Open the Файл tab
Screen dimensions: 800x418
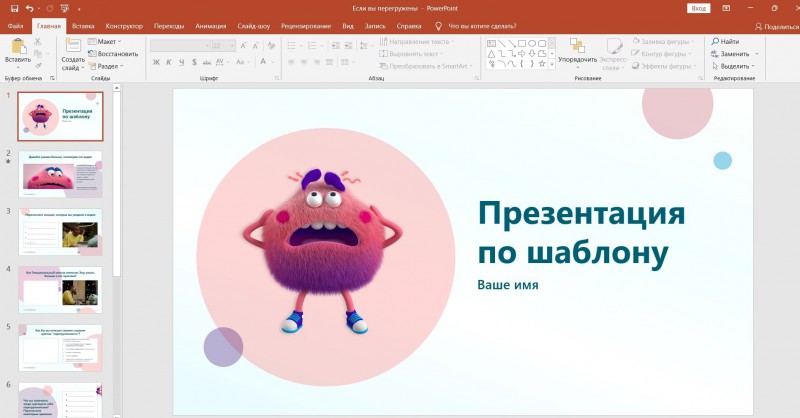click(x=15, y=26)
